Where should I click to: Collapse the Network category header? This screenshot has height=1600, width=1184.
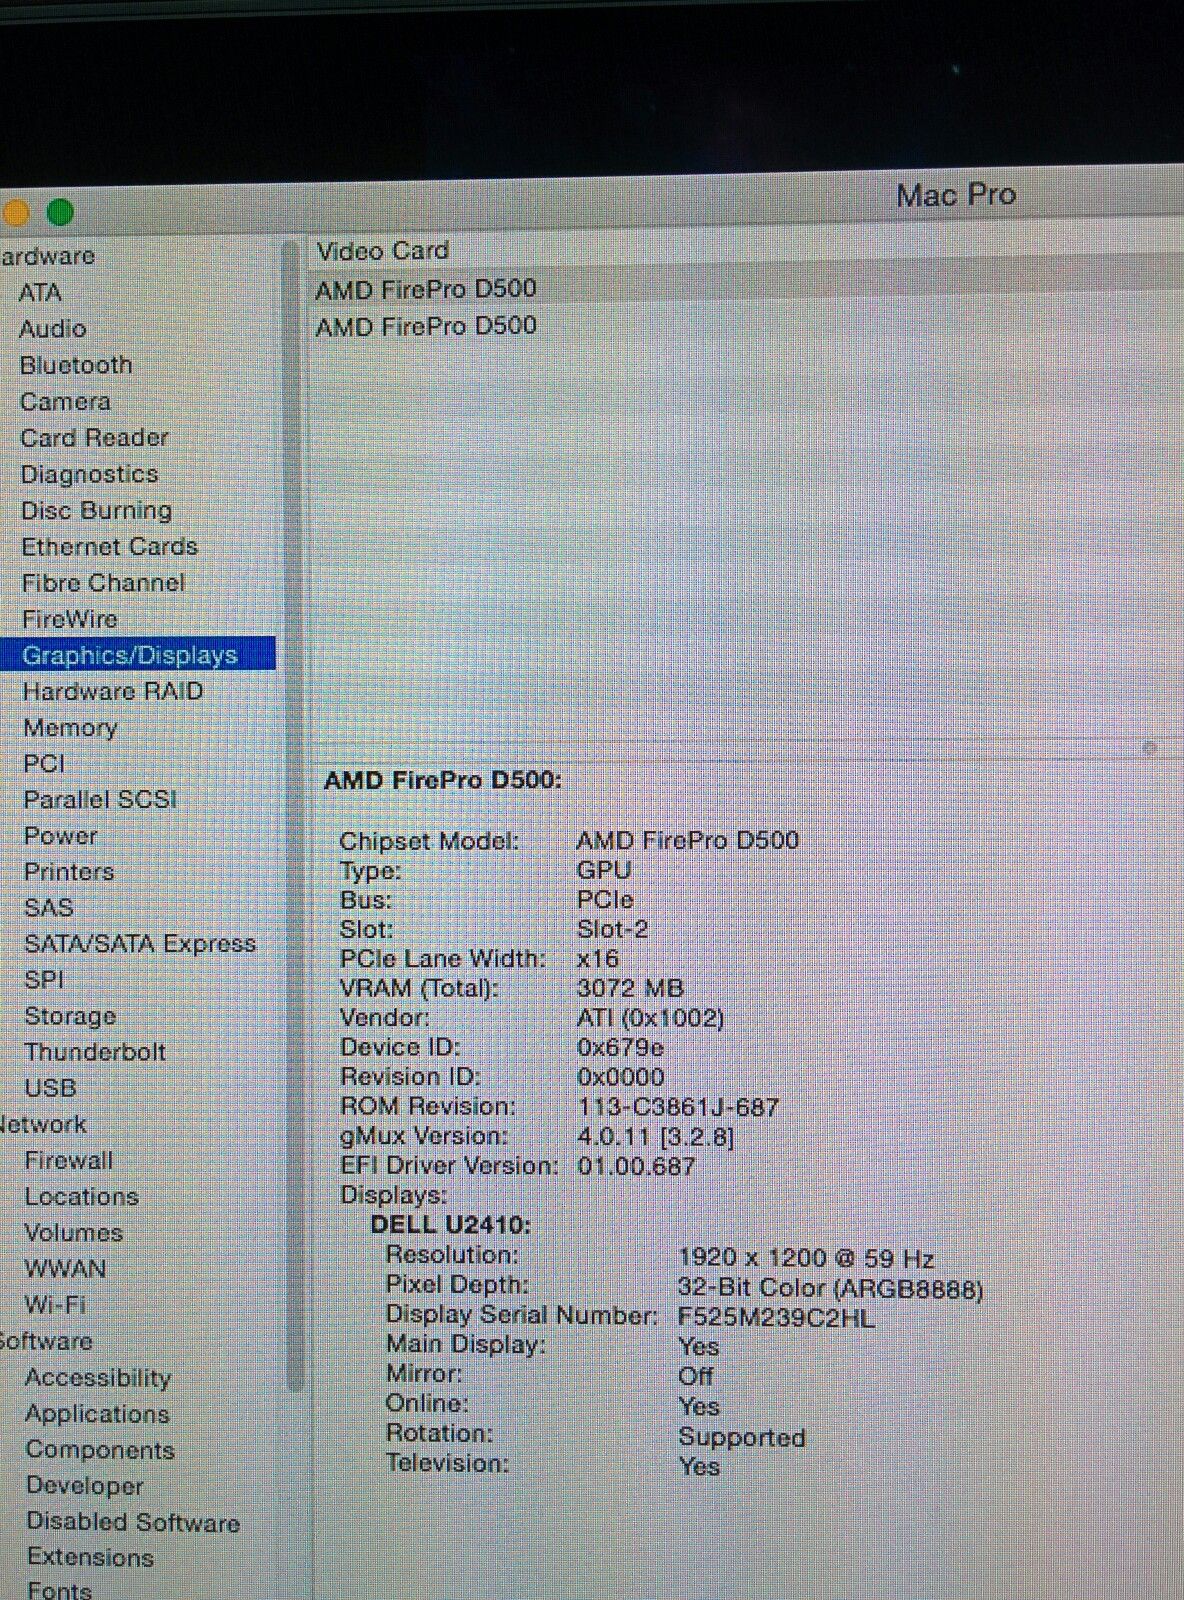[43, 1124]
